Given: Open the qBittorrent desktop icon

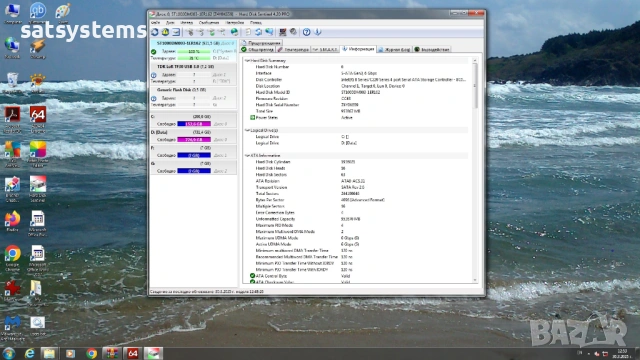Looking at the screenshot, I should click(38, 12).
